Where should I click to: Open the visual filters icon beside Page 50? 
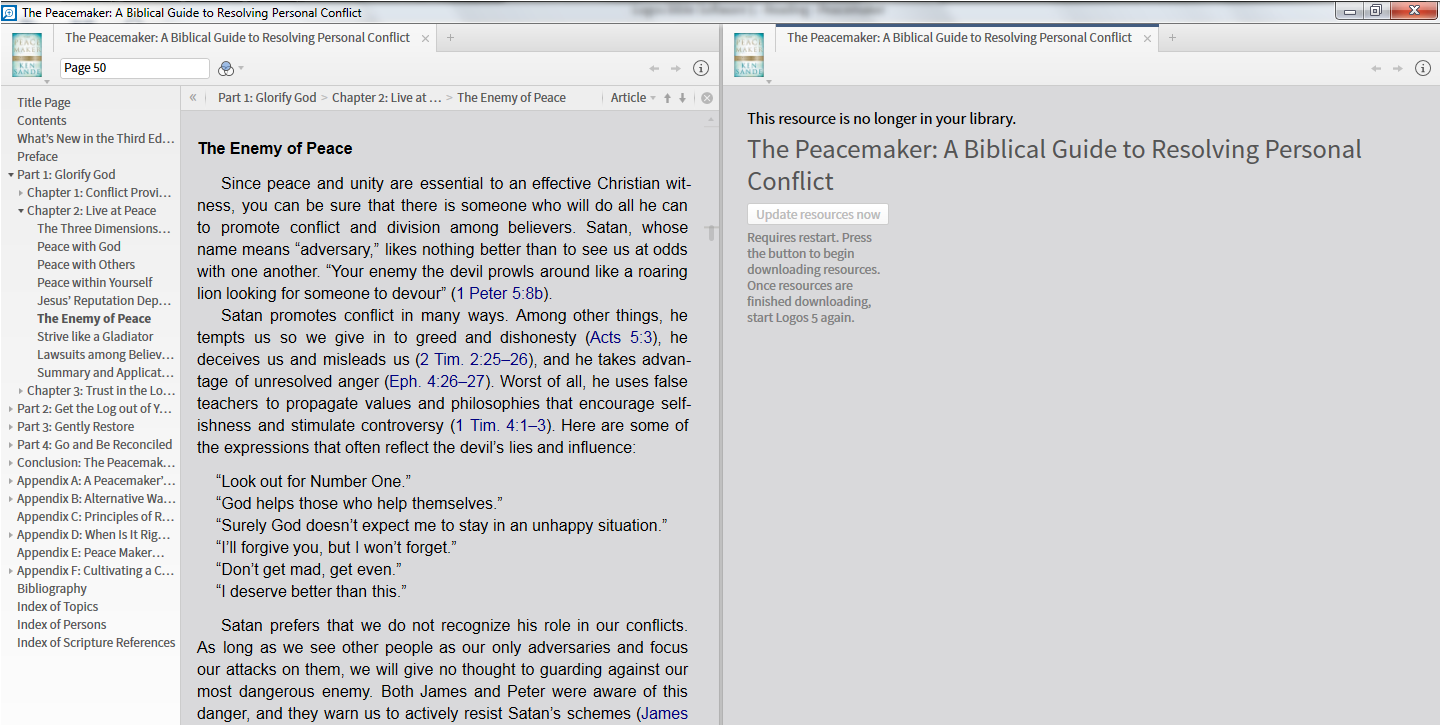[x=226, y=68]
